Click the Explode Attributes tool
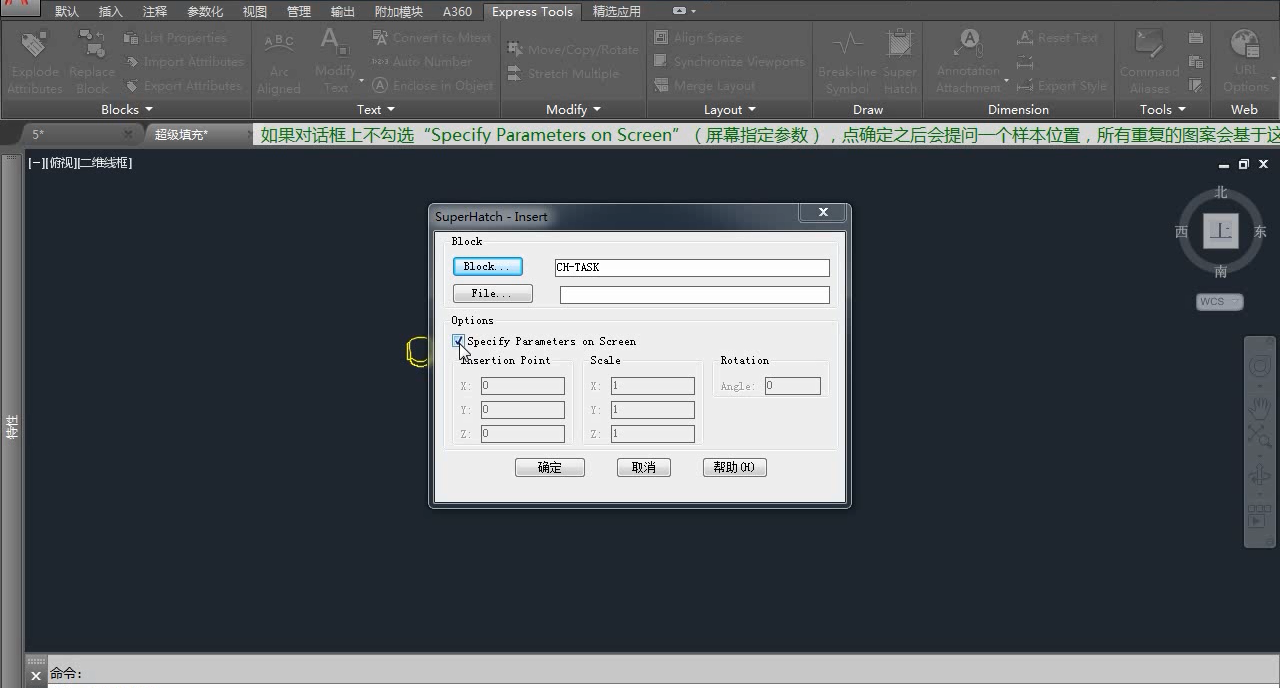1280x688 pixels. pyautogui.click(x=35, y=62)
